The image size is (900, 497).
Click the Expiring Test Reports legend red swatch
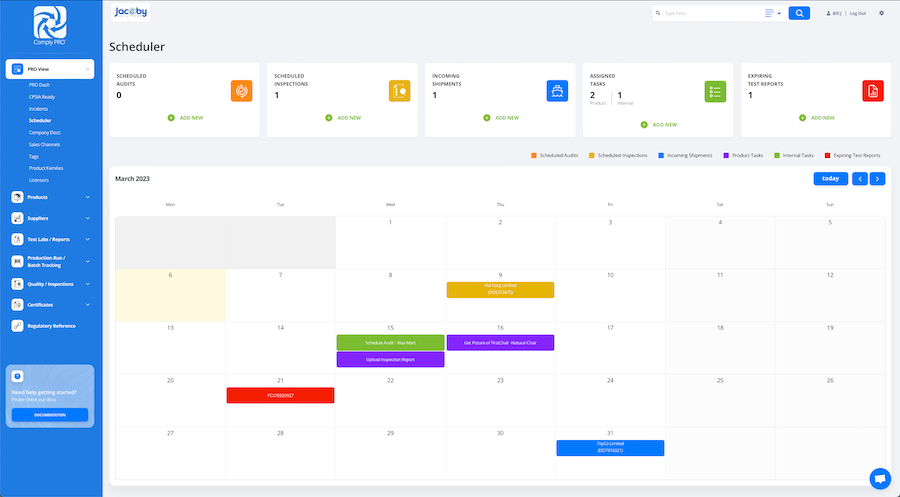pos(828,156)
